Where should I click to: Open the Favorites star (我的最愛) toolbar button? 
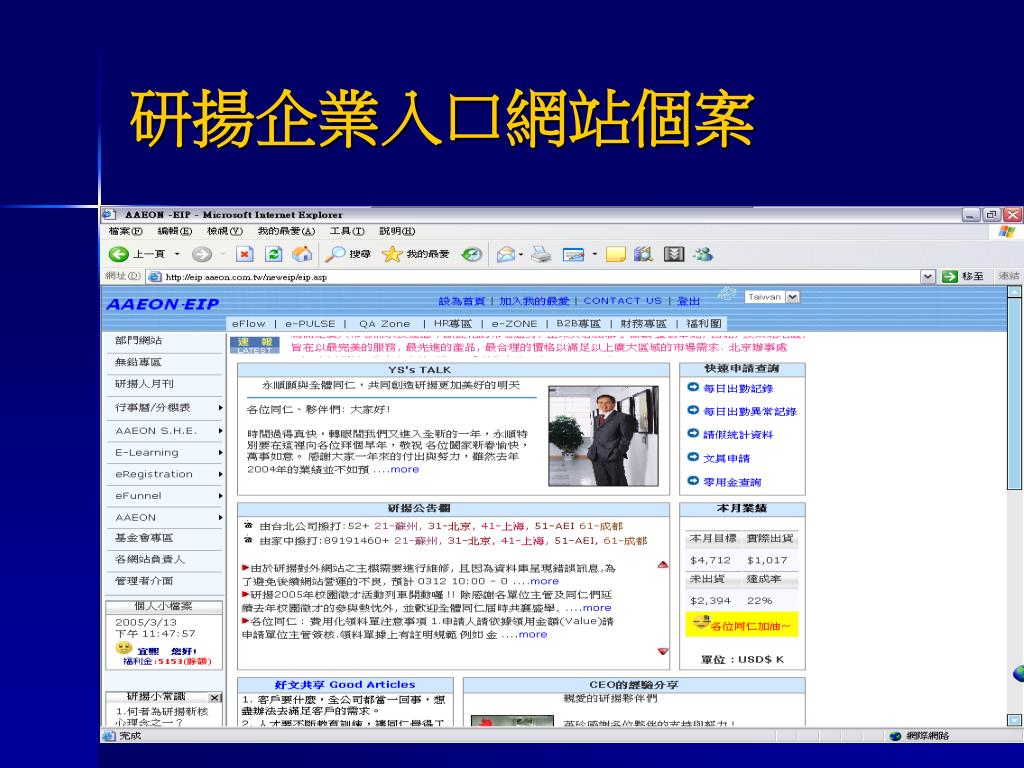click(416, 254)
